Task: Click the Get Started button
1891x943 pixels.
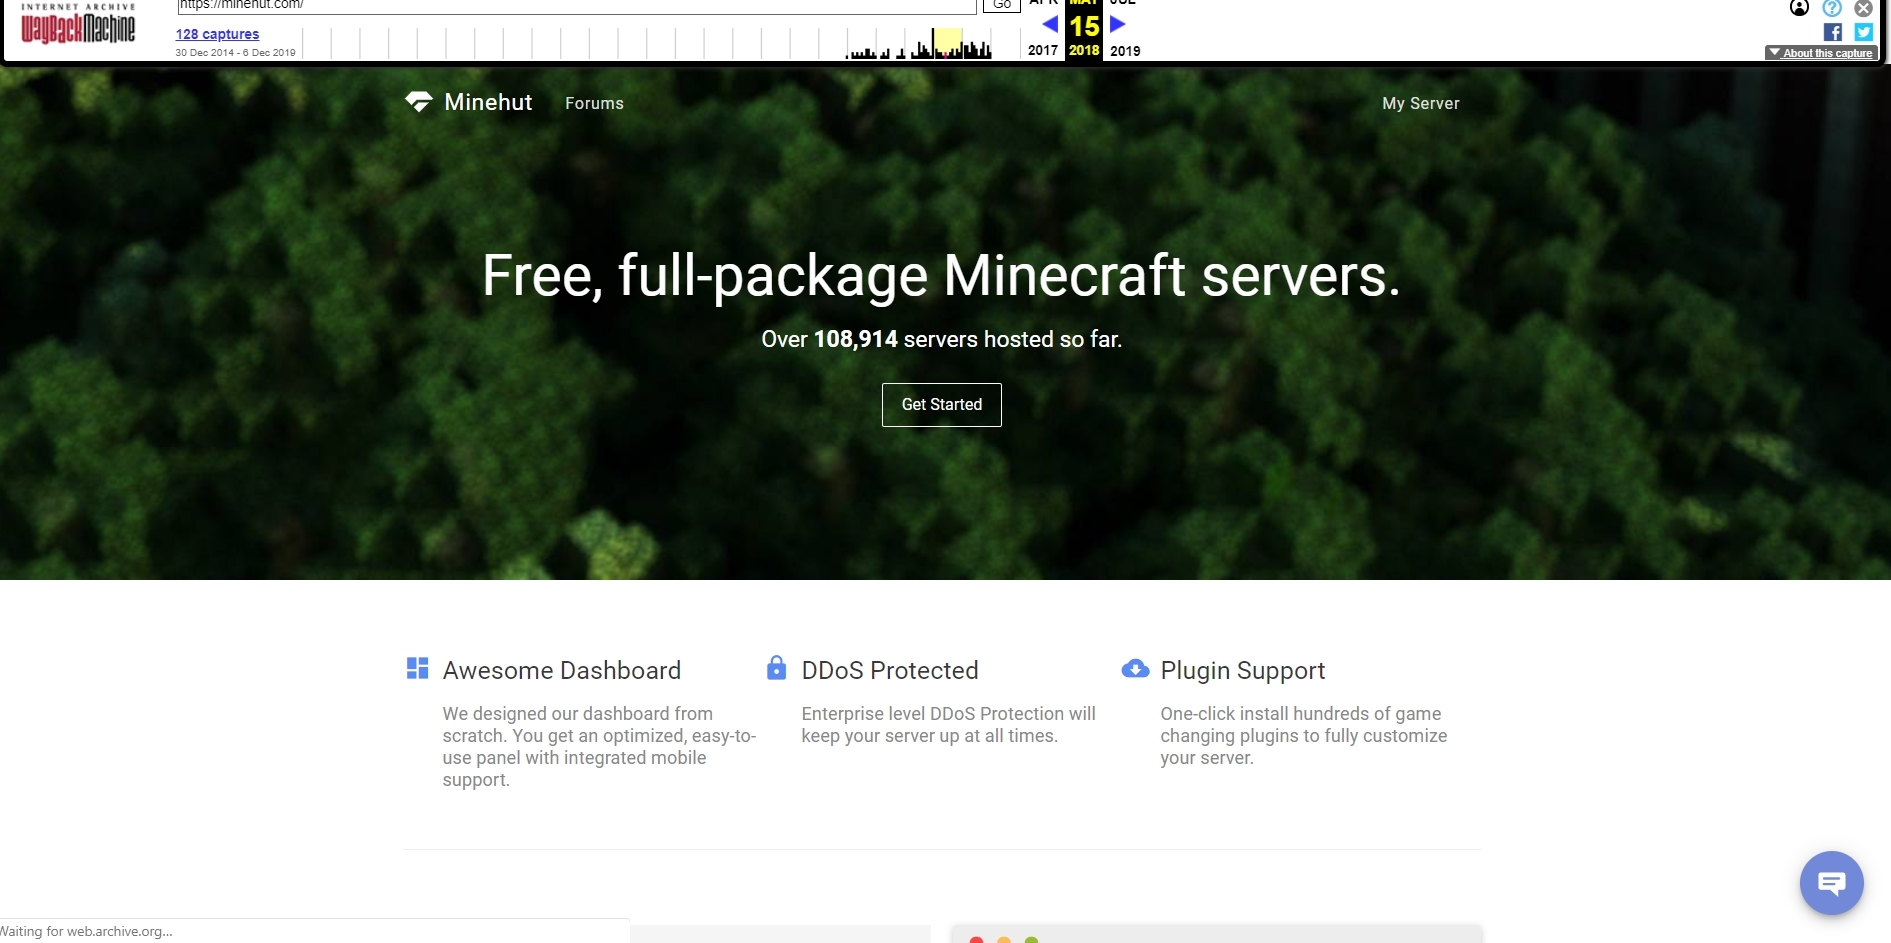Action: pyautogui.click(x=942, y=405)
